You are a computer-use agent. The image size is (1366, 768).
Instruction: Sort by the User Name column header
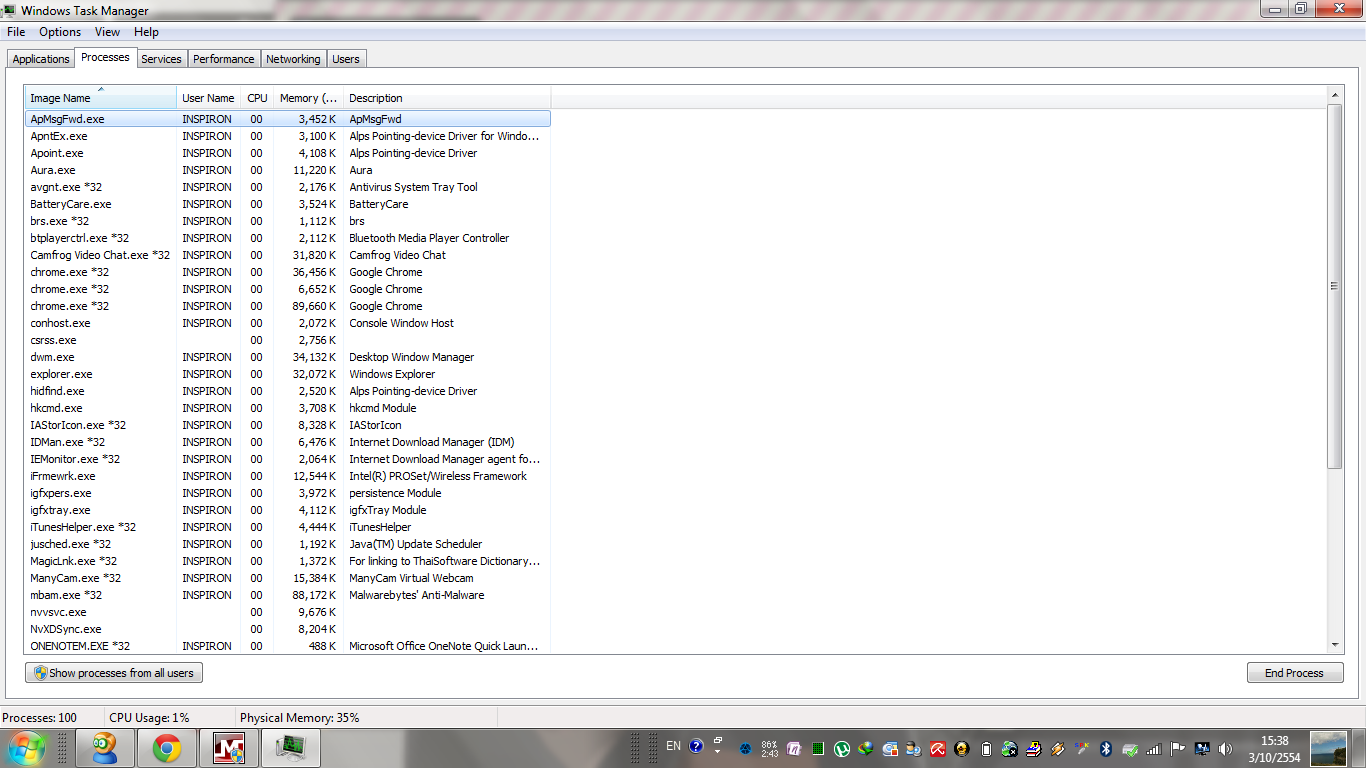click(208, 98)
